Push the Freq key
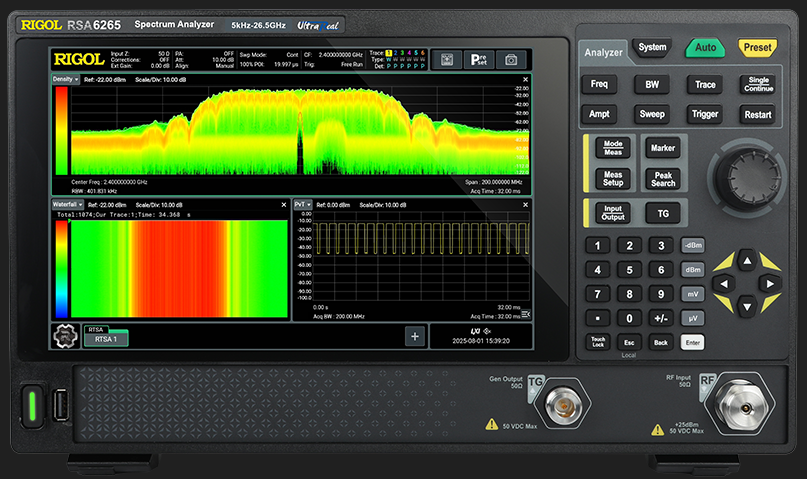Viewport: 807px width, 479px height. pyautogui.click(x=599, y=84)
